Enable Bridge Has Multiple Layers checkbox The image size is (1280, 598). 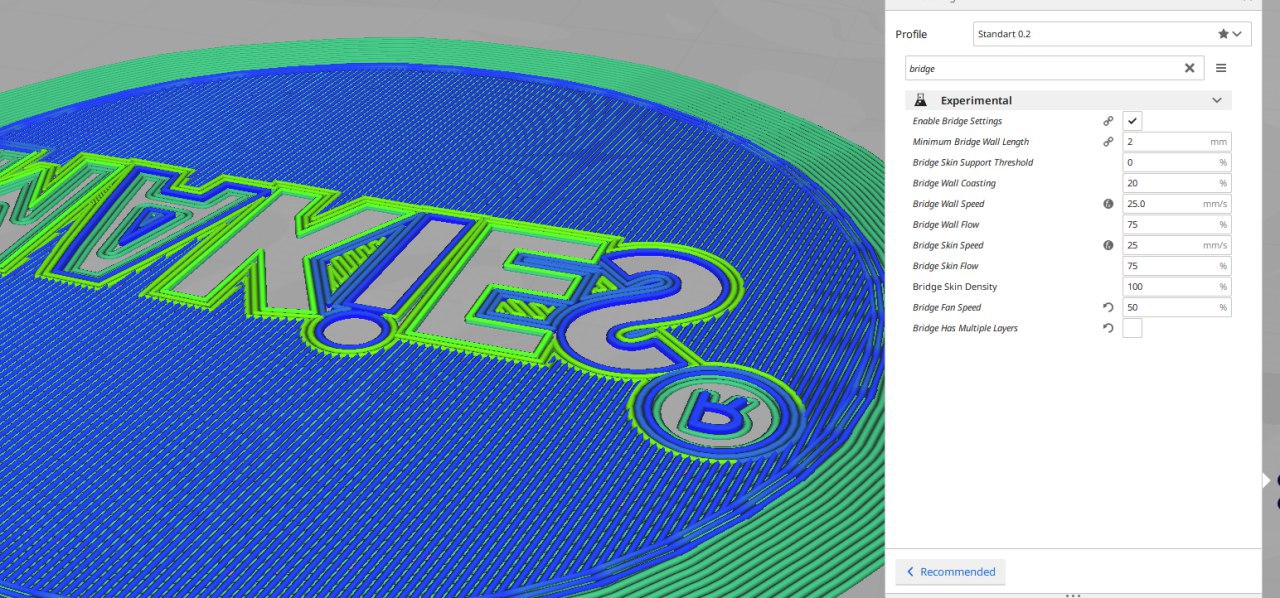coord(1132,328)
